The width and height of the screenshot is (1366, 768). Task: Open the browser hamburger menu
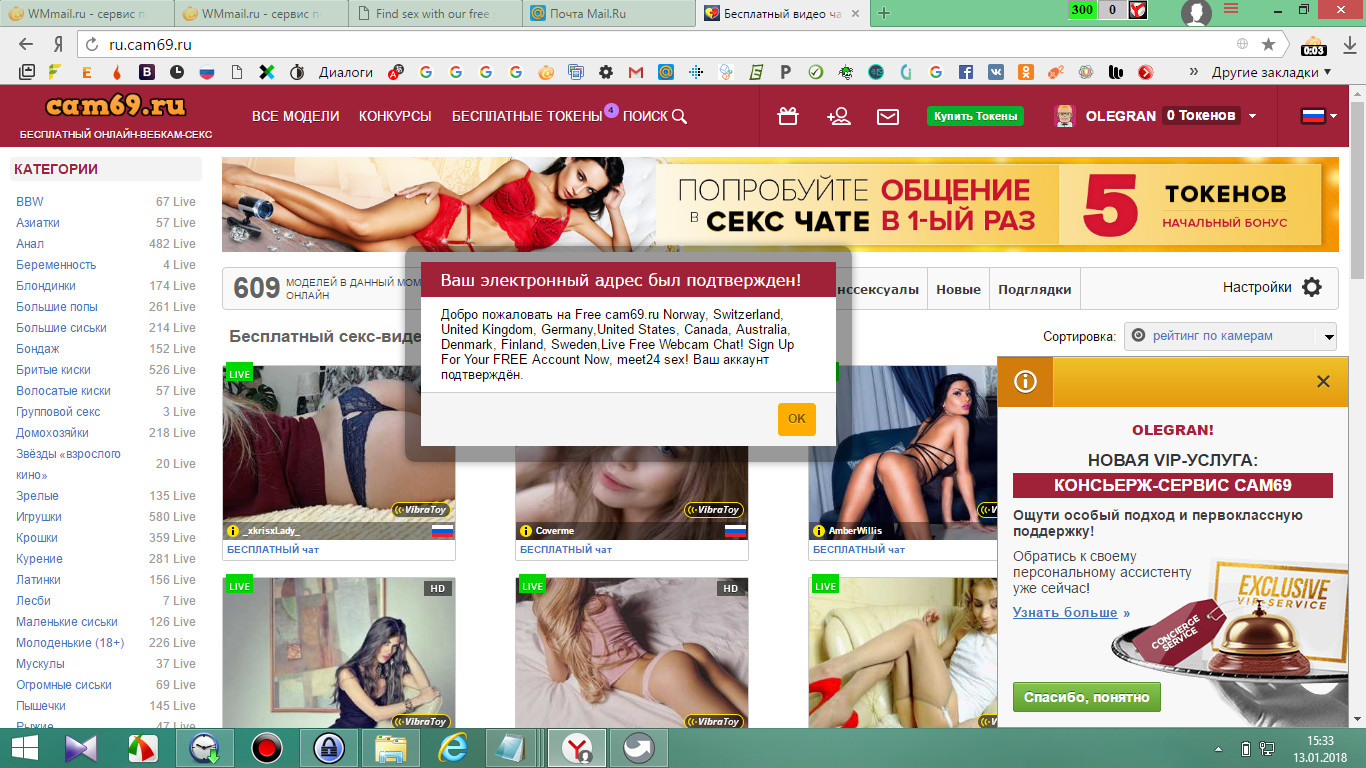point(1231,9)
